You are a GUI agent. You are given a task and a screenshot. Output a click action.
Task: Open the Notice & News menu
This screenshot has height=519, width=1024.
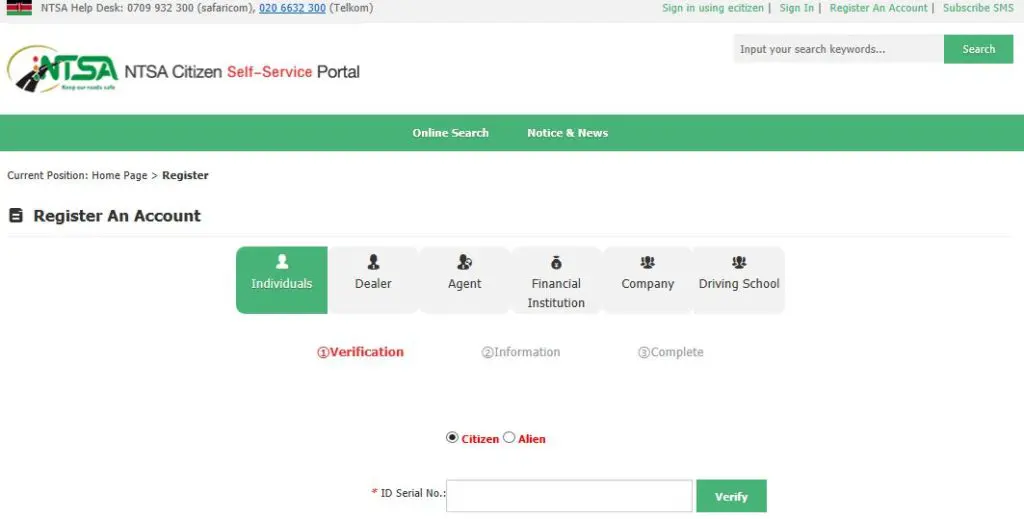pos(568,133)
